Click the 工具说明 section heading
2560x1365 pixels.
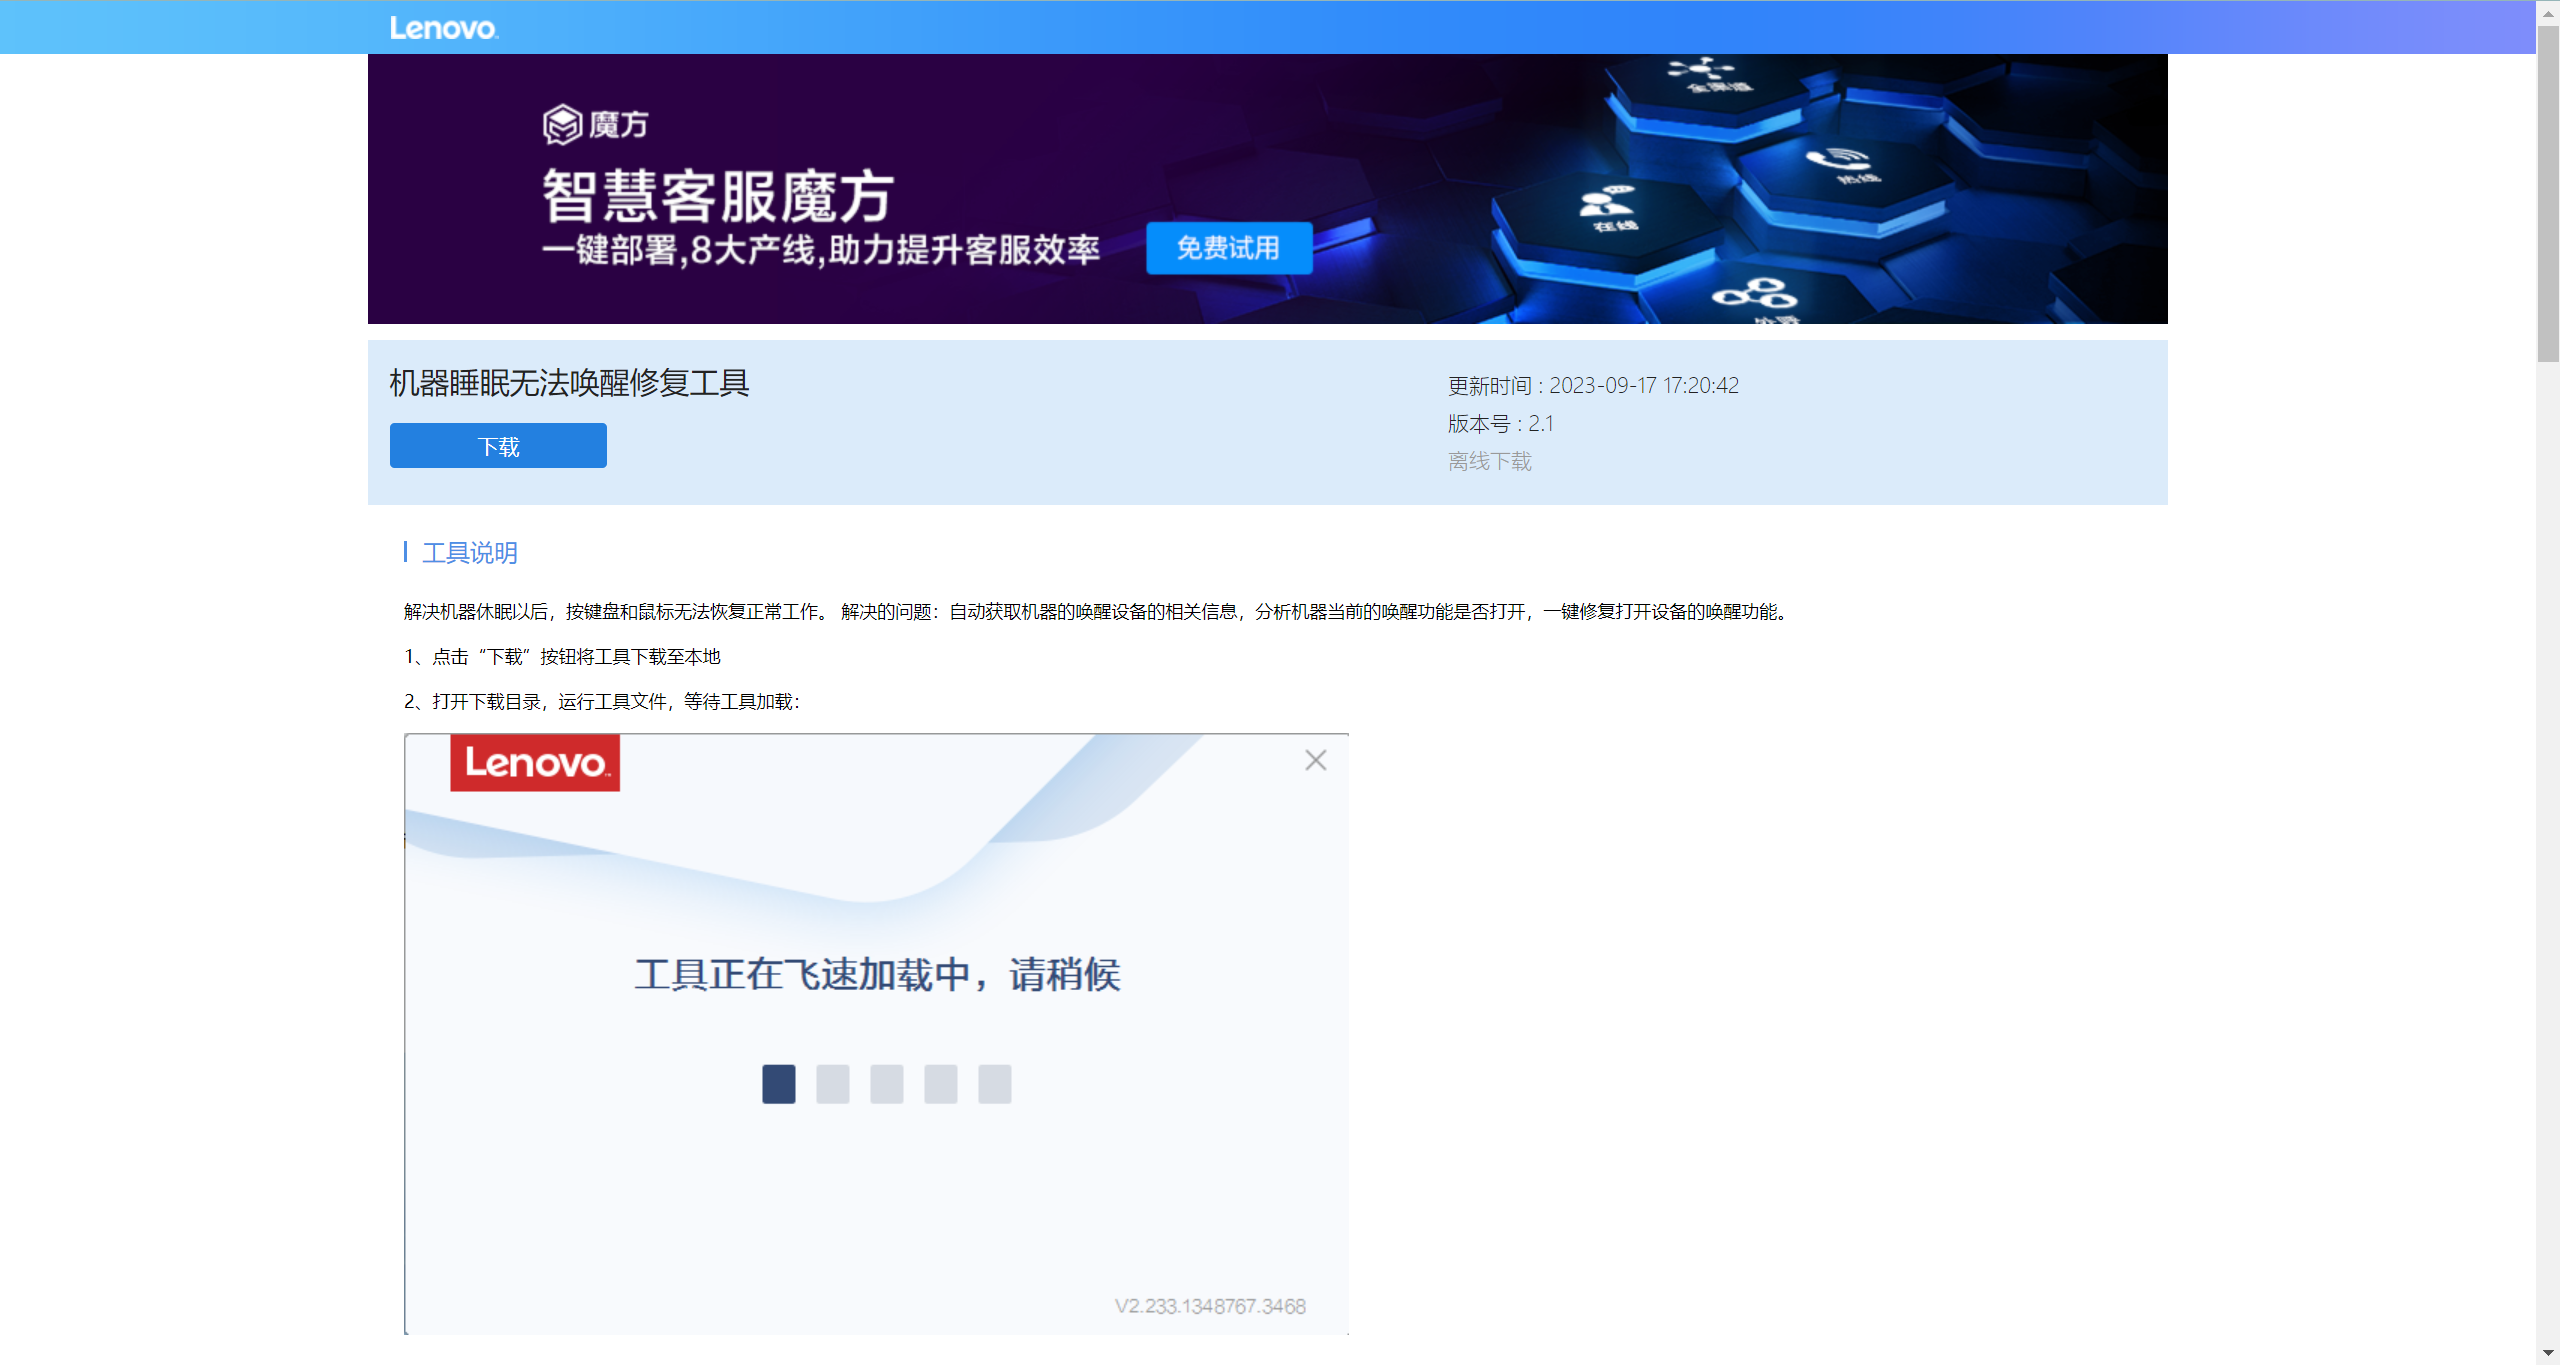point(469,553)
